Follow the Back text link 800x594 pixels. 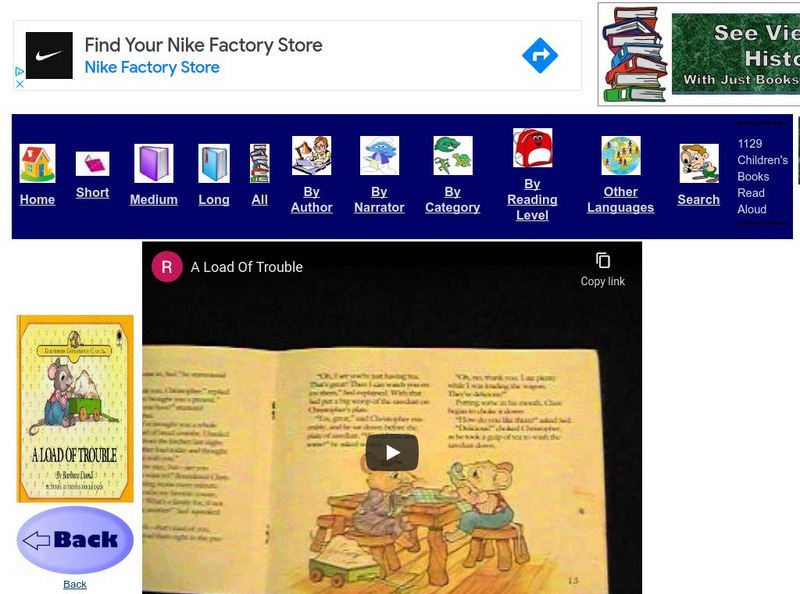click(x=75, y=584)
